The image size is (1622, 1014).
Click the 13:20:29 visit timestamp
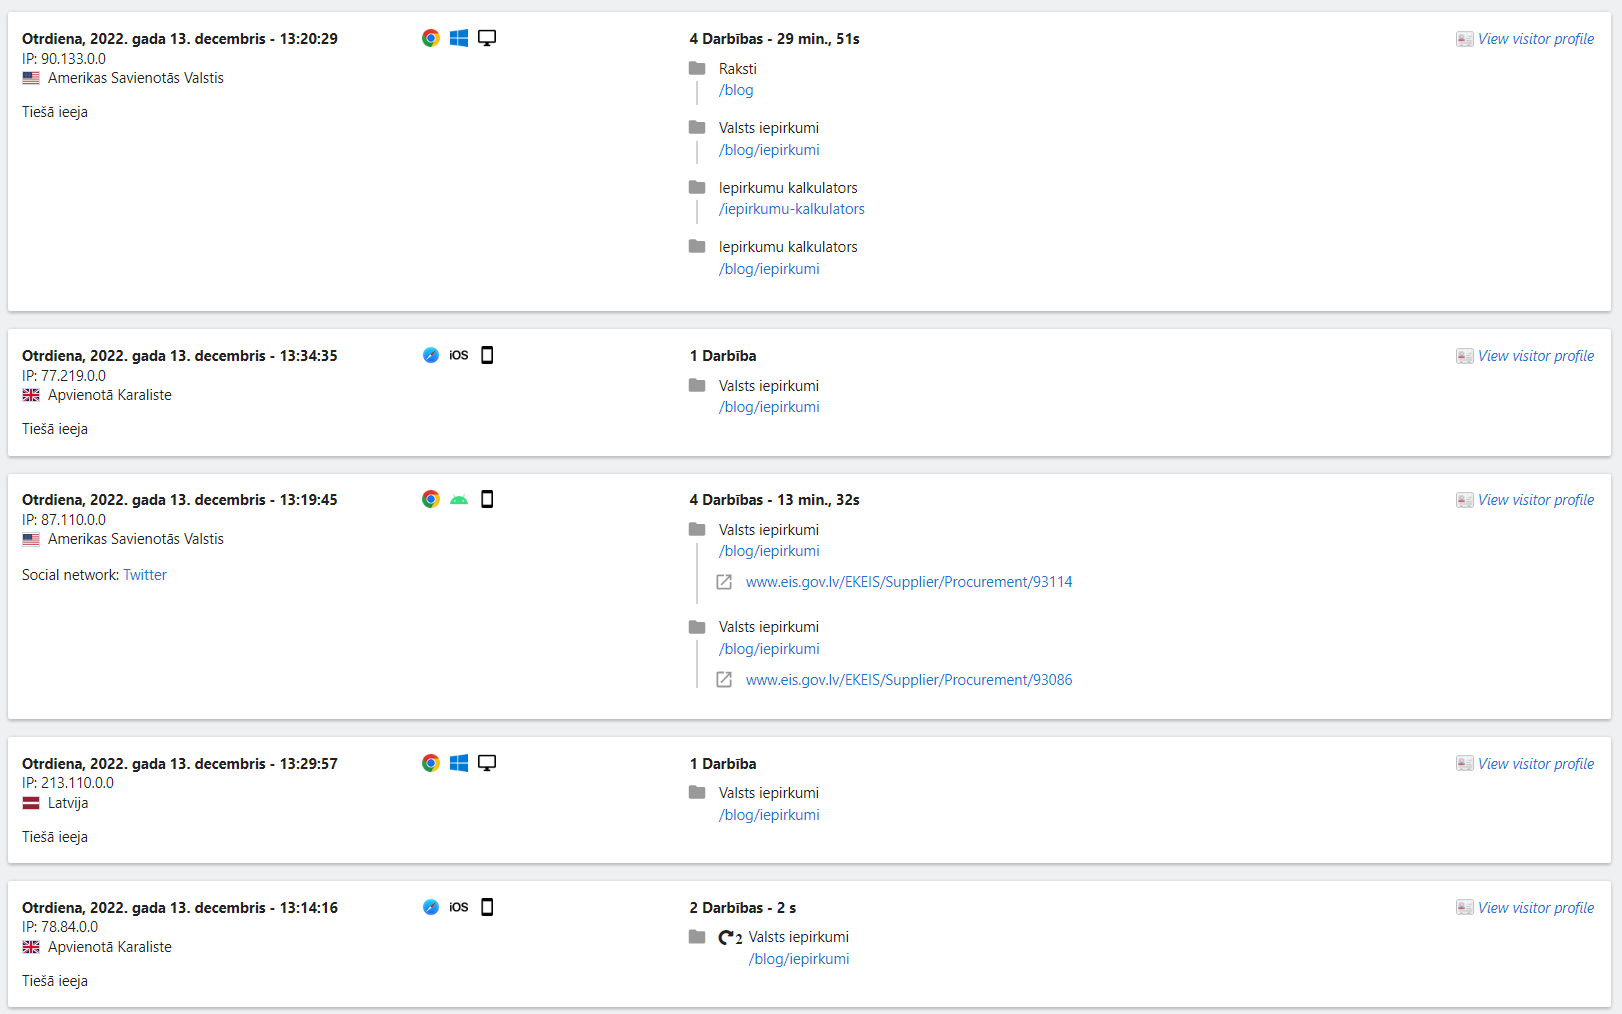click(180, 39)
